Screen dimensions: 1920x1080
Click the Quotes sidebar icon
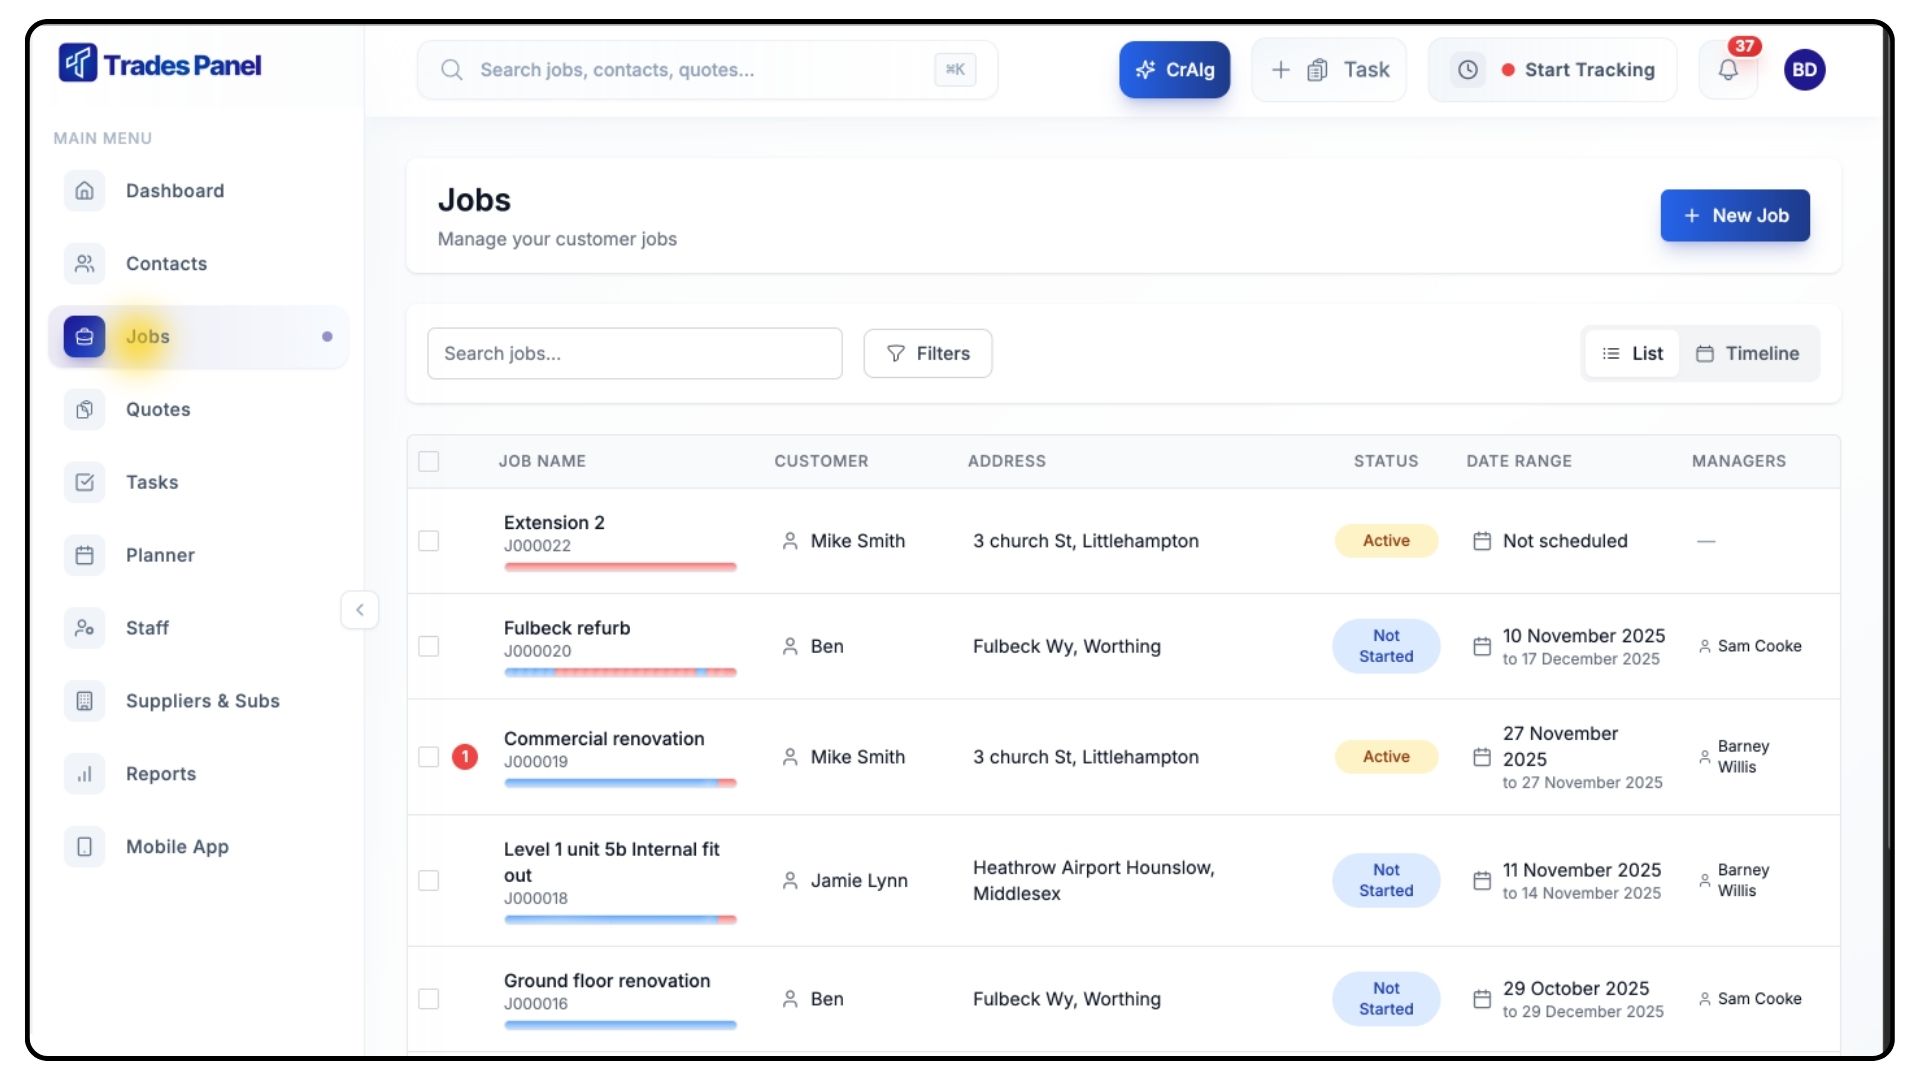[85, 410]
